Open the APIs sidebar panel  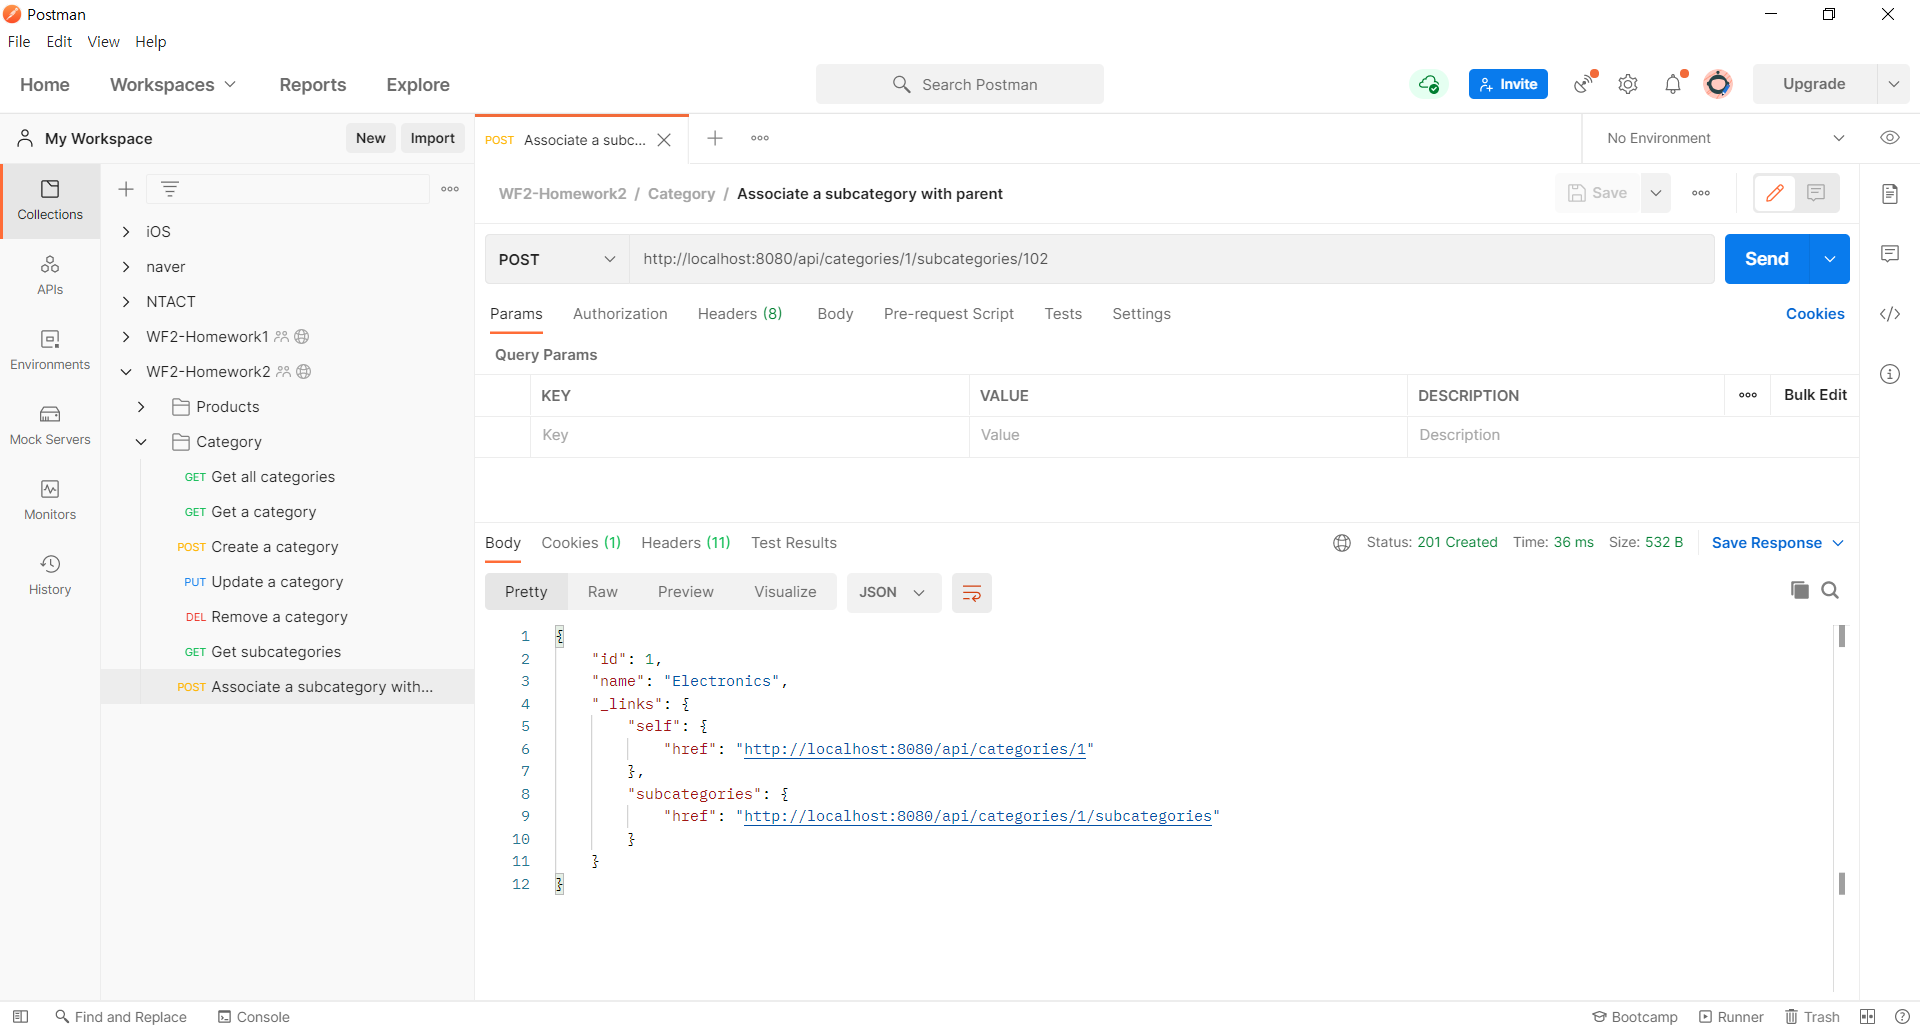coord(50,276)
